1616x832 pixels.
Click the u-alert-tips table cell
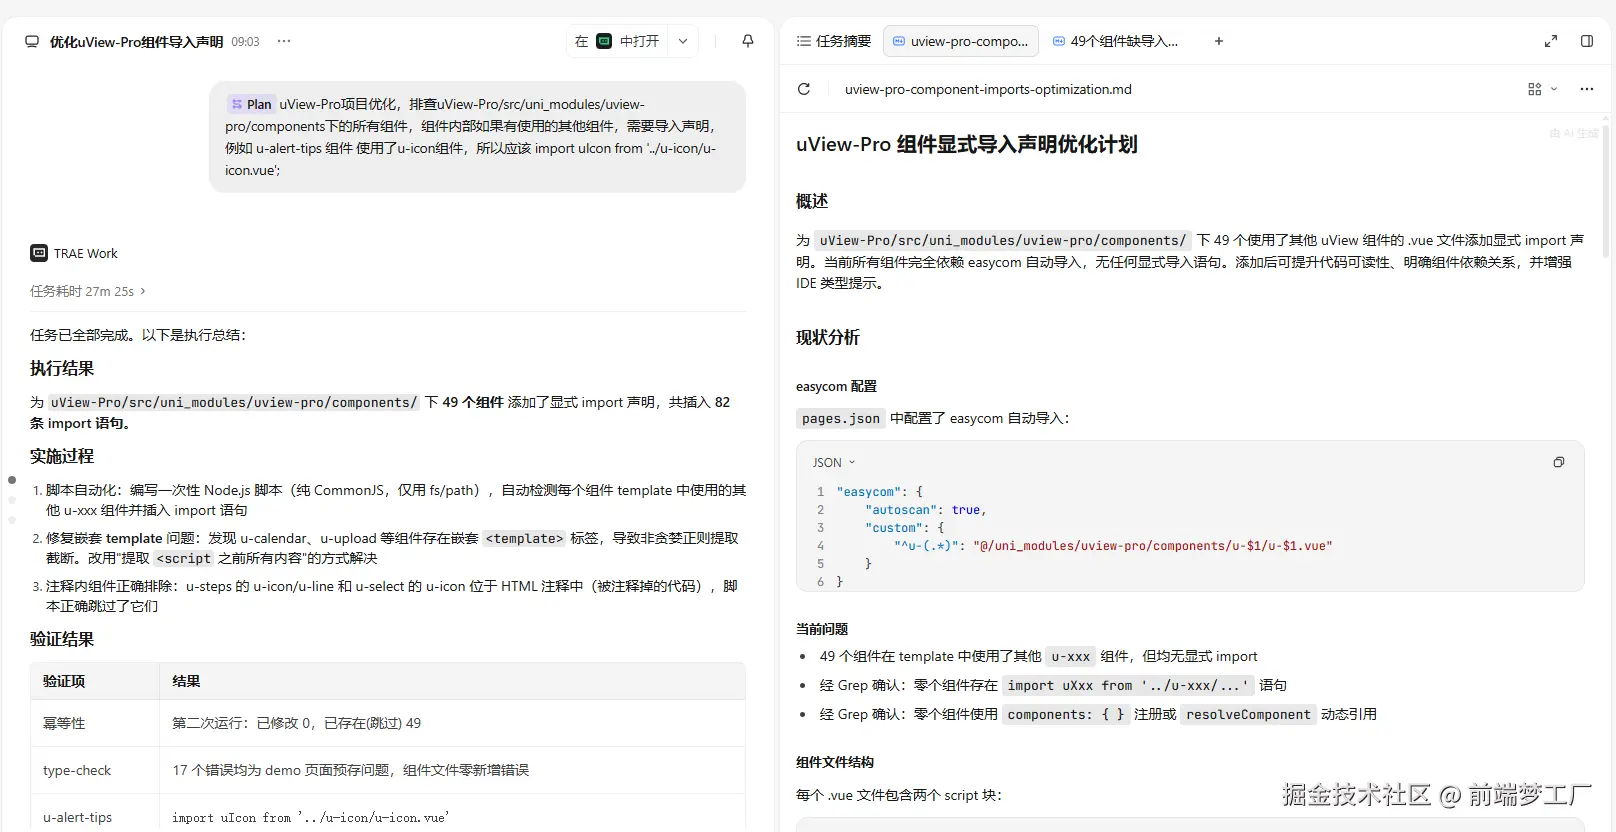(94, 817)
